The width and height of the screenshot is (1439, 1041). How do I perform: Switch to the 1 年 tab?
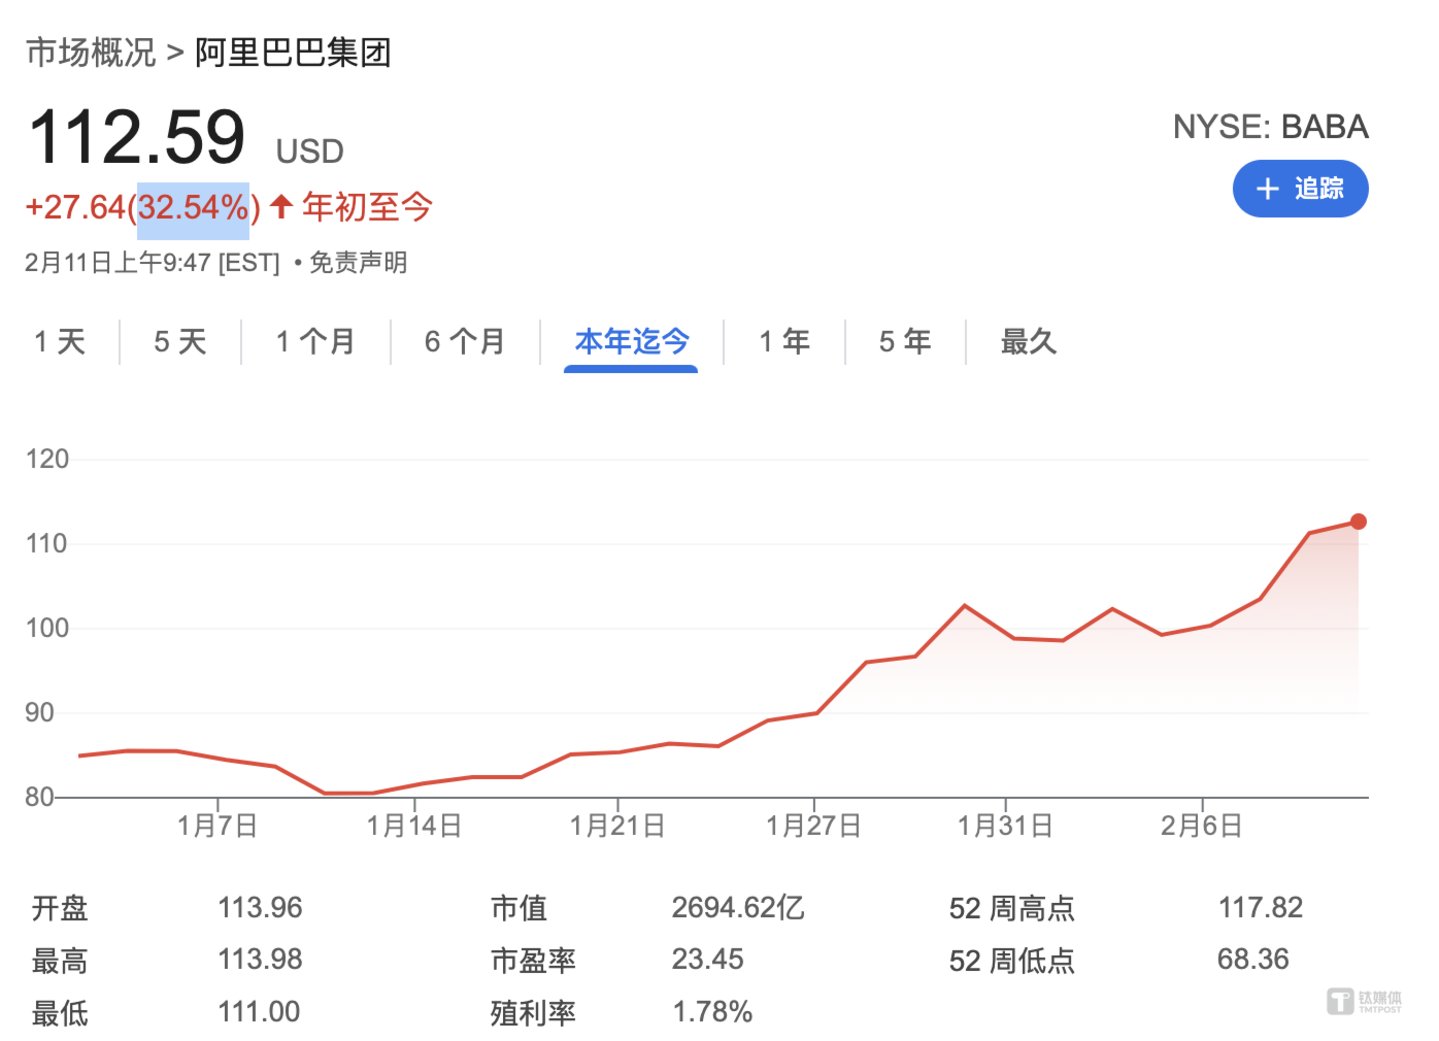point(784,342)
